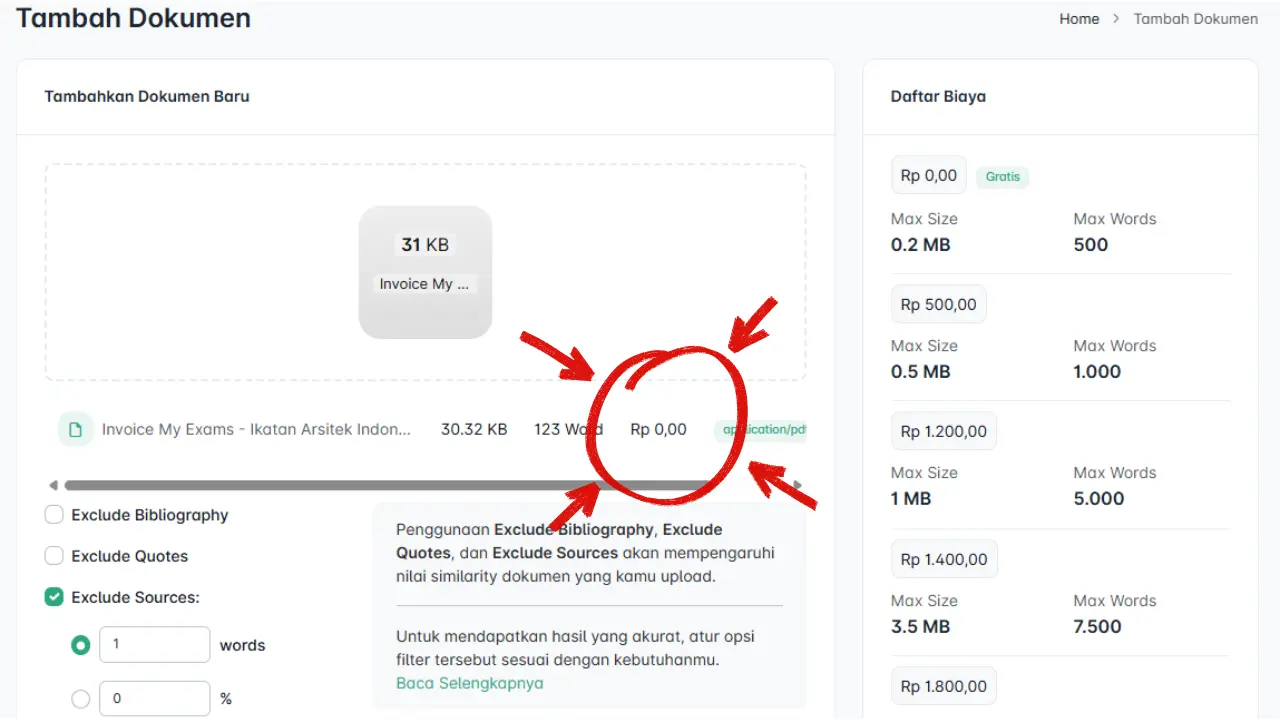Select the 31 KB uploaded file thumbnail
Screen dimensions: 1280x720
pyautogui.click(x=425, y=272)
